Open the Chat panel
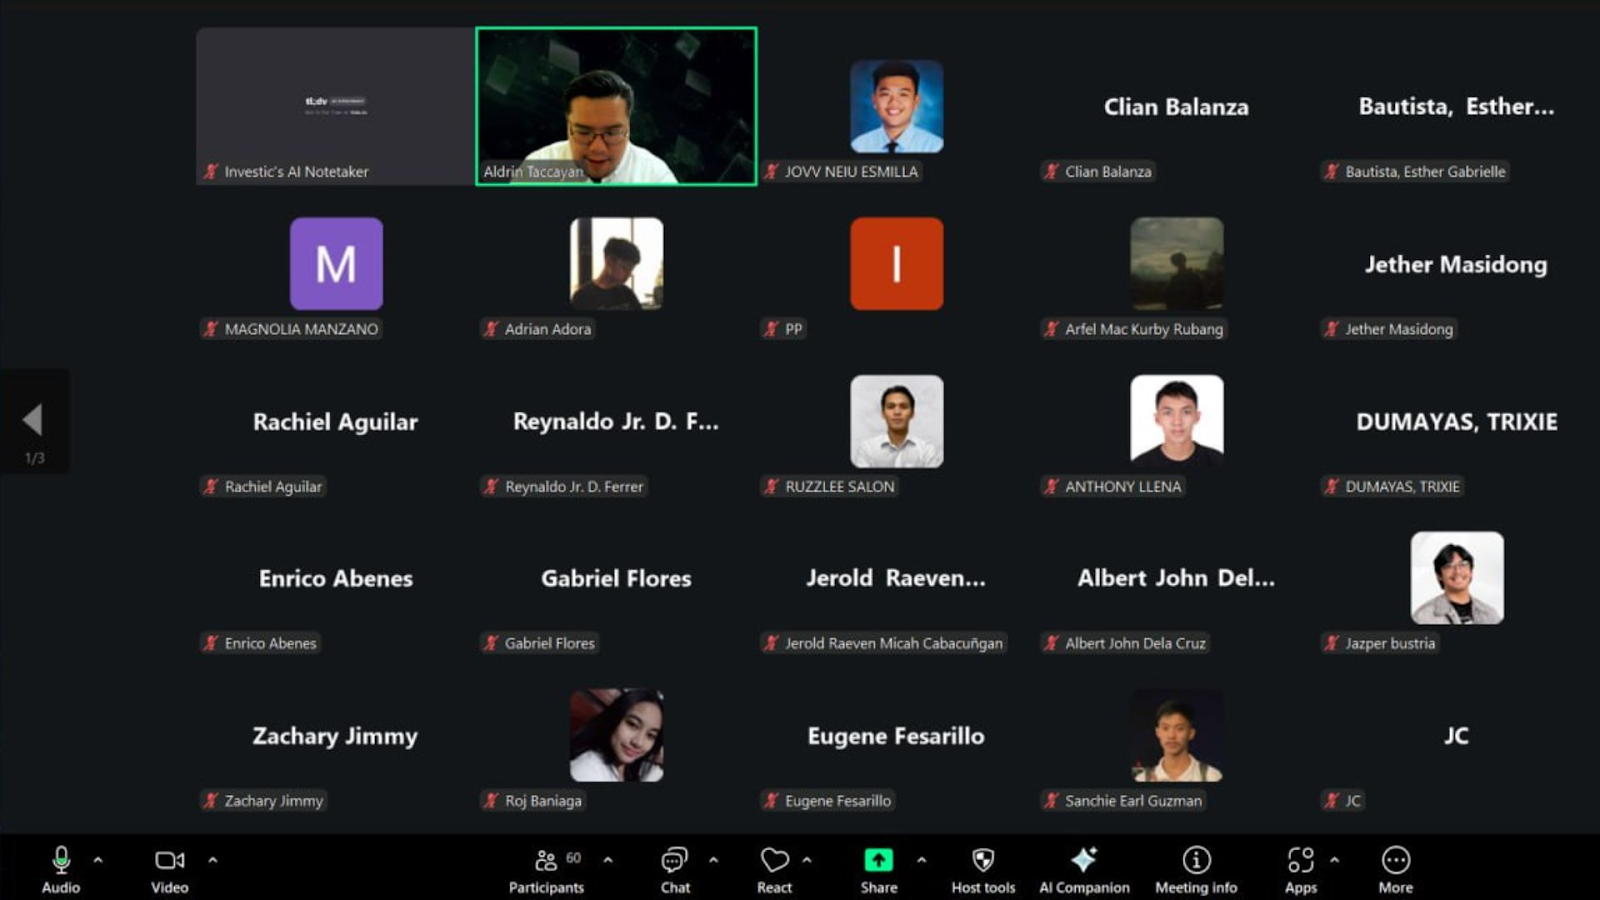The width and height of the screenshot is (1600, 900). [x=675, y=861]
